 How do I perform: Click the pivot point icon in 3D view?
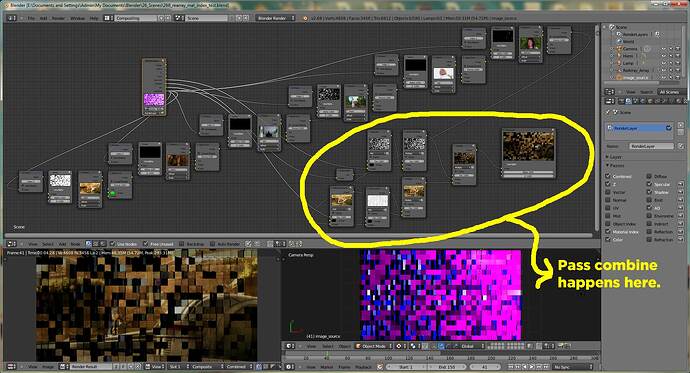pyautogui.click(x=414, y=346)
